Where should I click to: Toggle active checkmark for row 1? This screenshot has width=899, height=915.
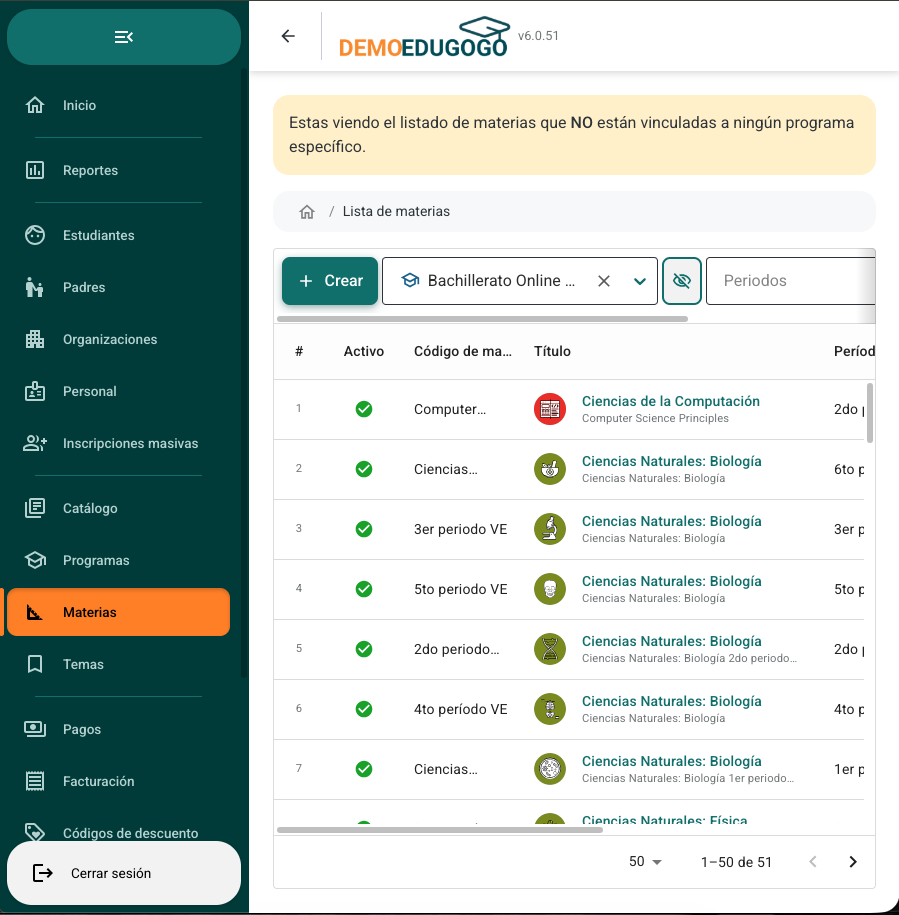(364, 409)
